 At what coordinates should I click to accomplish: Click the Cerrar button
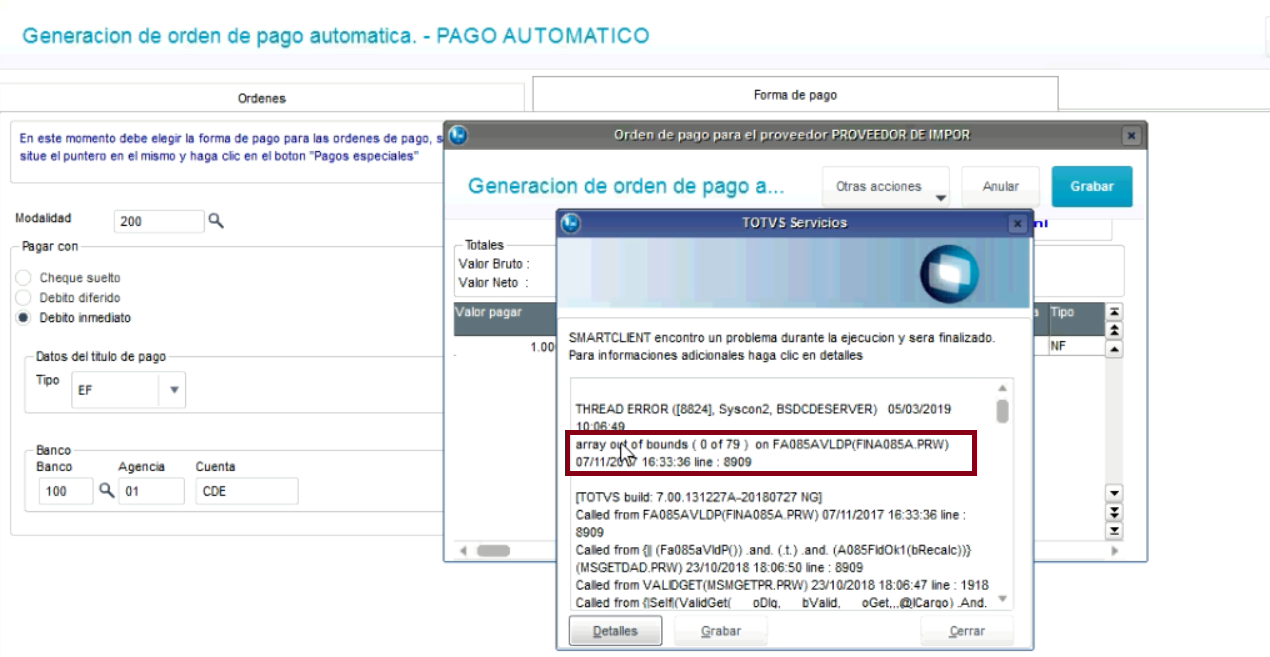pos(967,631)
